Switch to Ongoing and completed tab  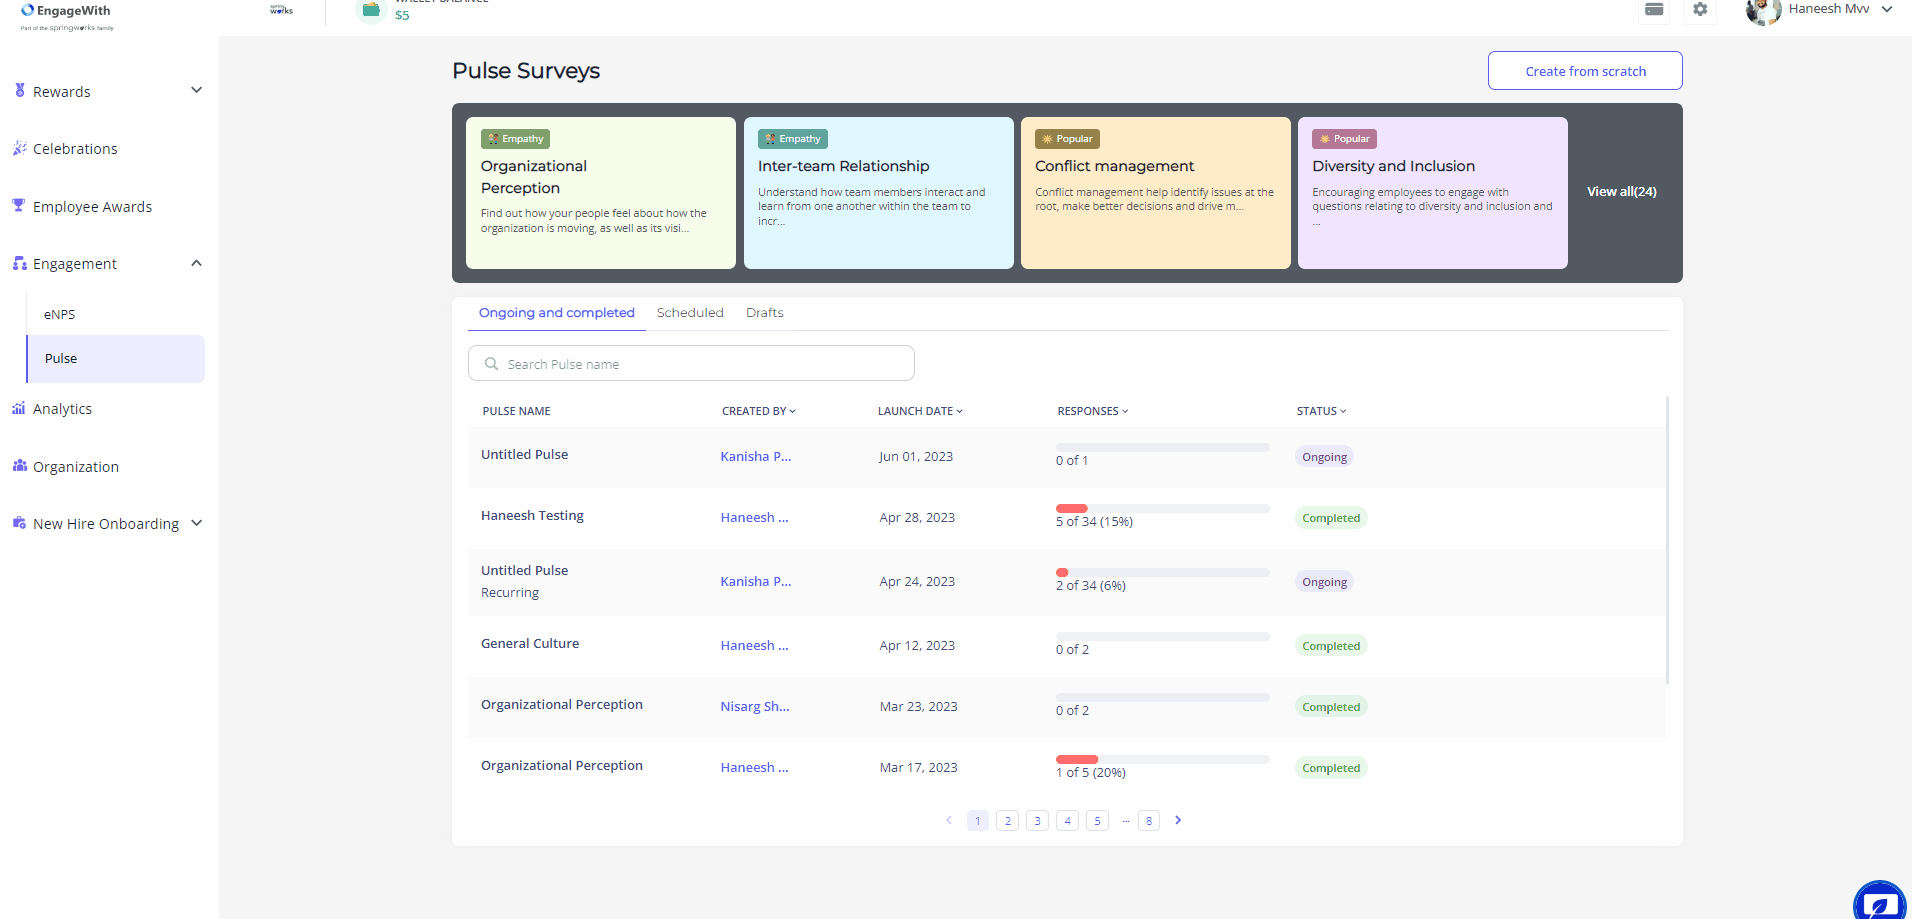(x=557, y=313)
